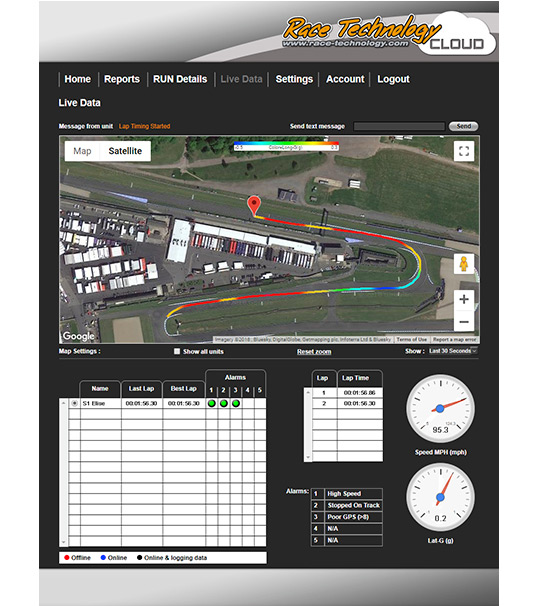
Task: Click the Lat-G gauge
Action: pos(440,497)
